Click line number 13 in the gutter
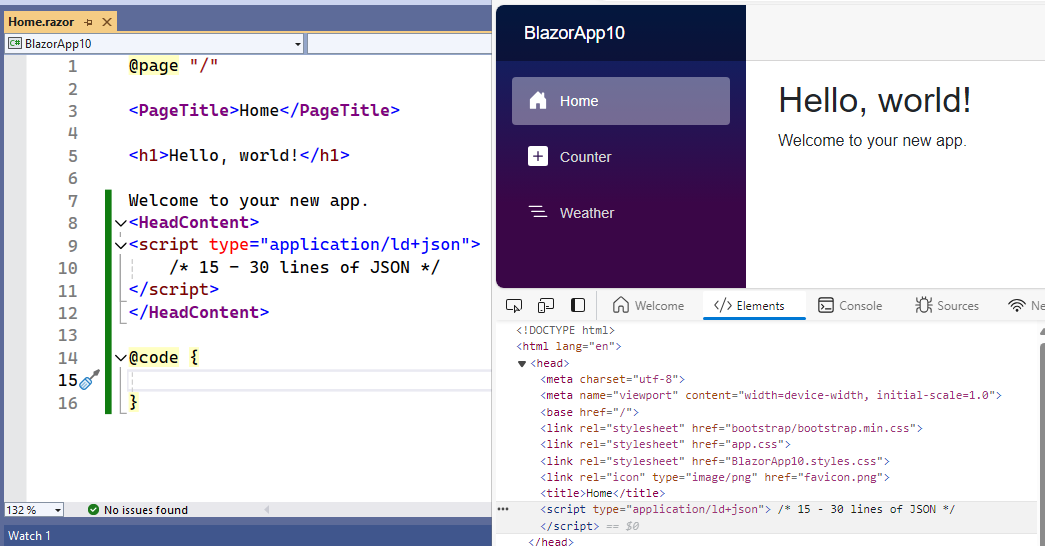1045x546 pixels. coord(68,335)
